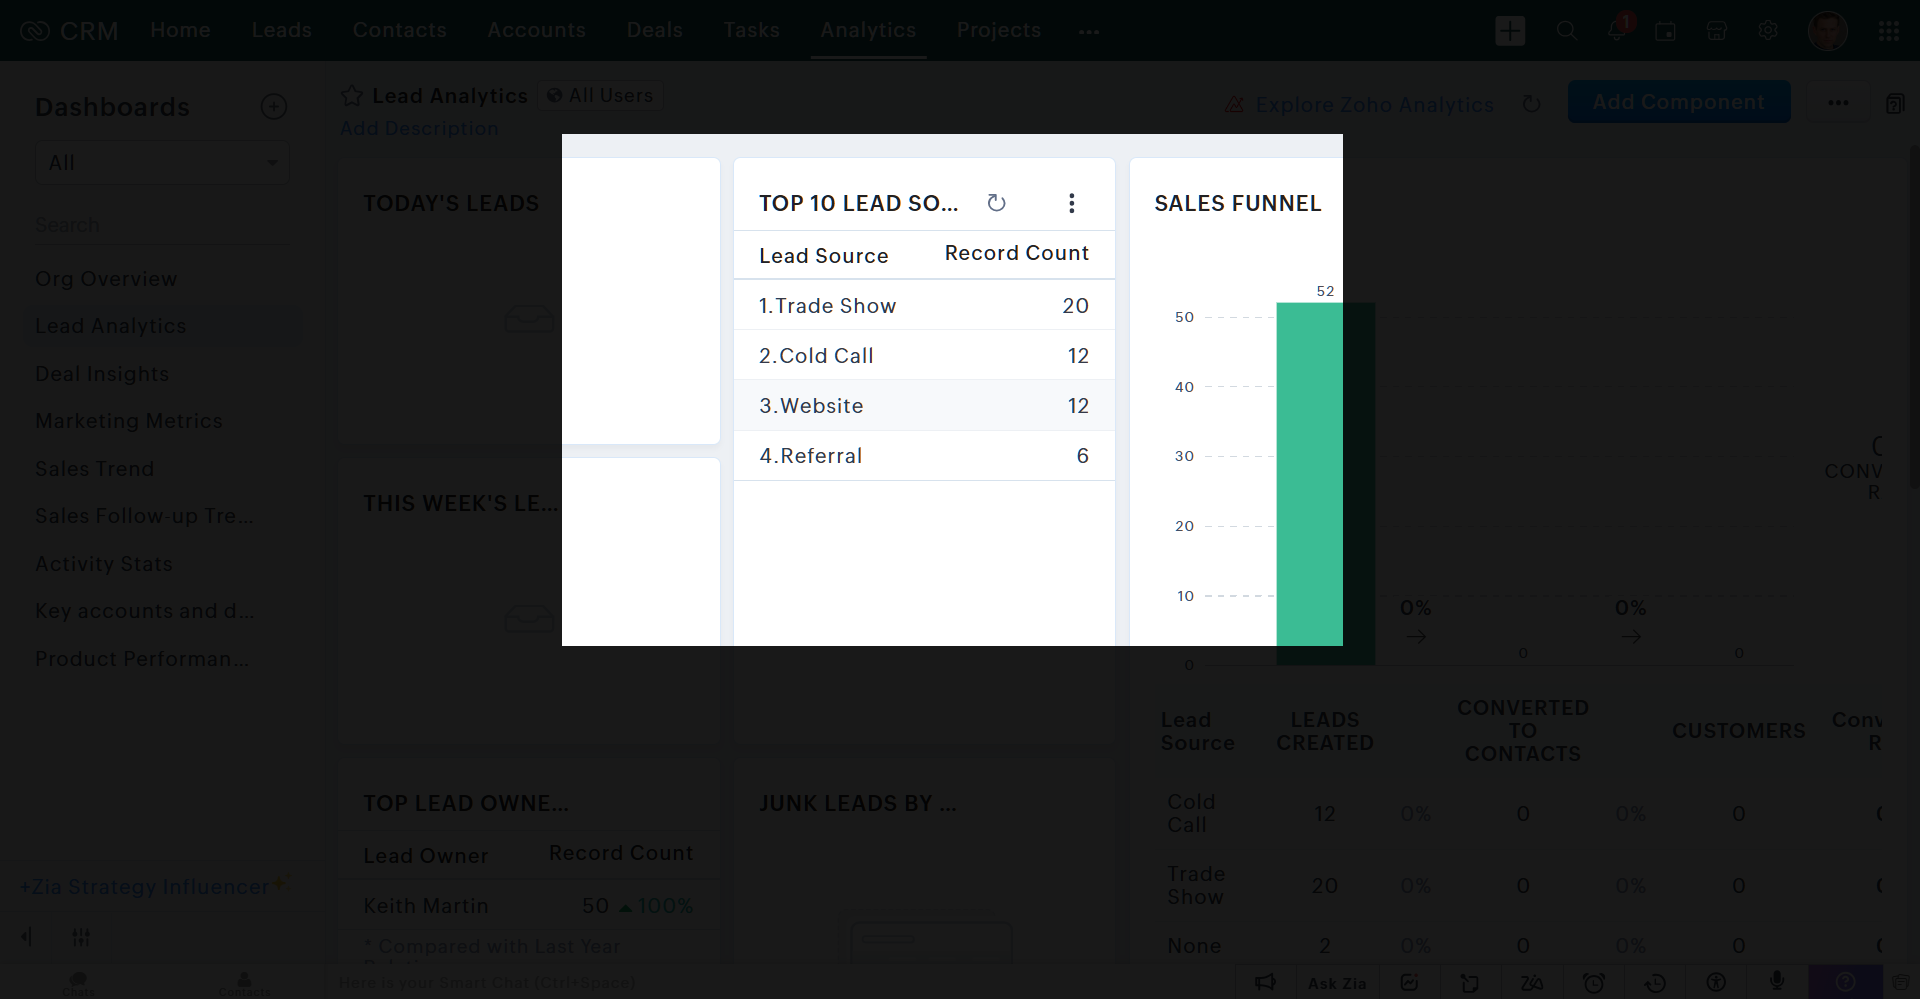Screen dimensions: 1920x999
Task: Open the global search
Action: pyautogui.click(x=1567, y=30)
